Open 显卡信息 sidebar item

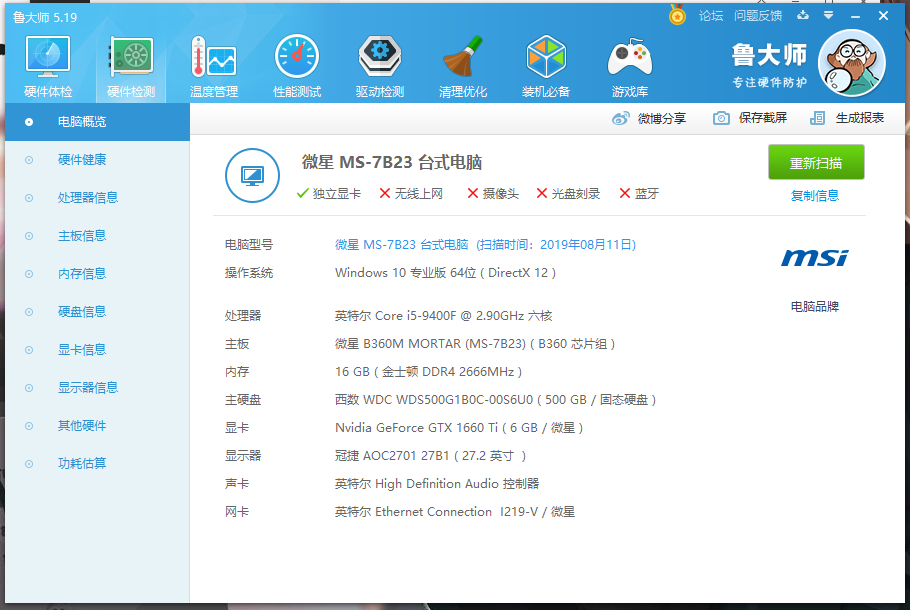tap(98, 350)
